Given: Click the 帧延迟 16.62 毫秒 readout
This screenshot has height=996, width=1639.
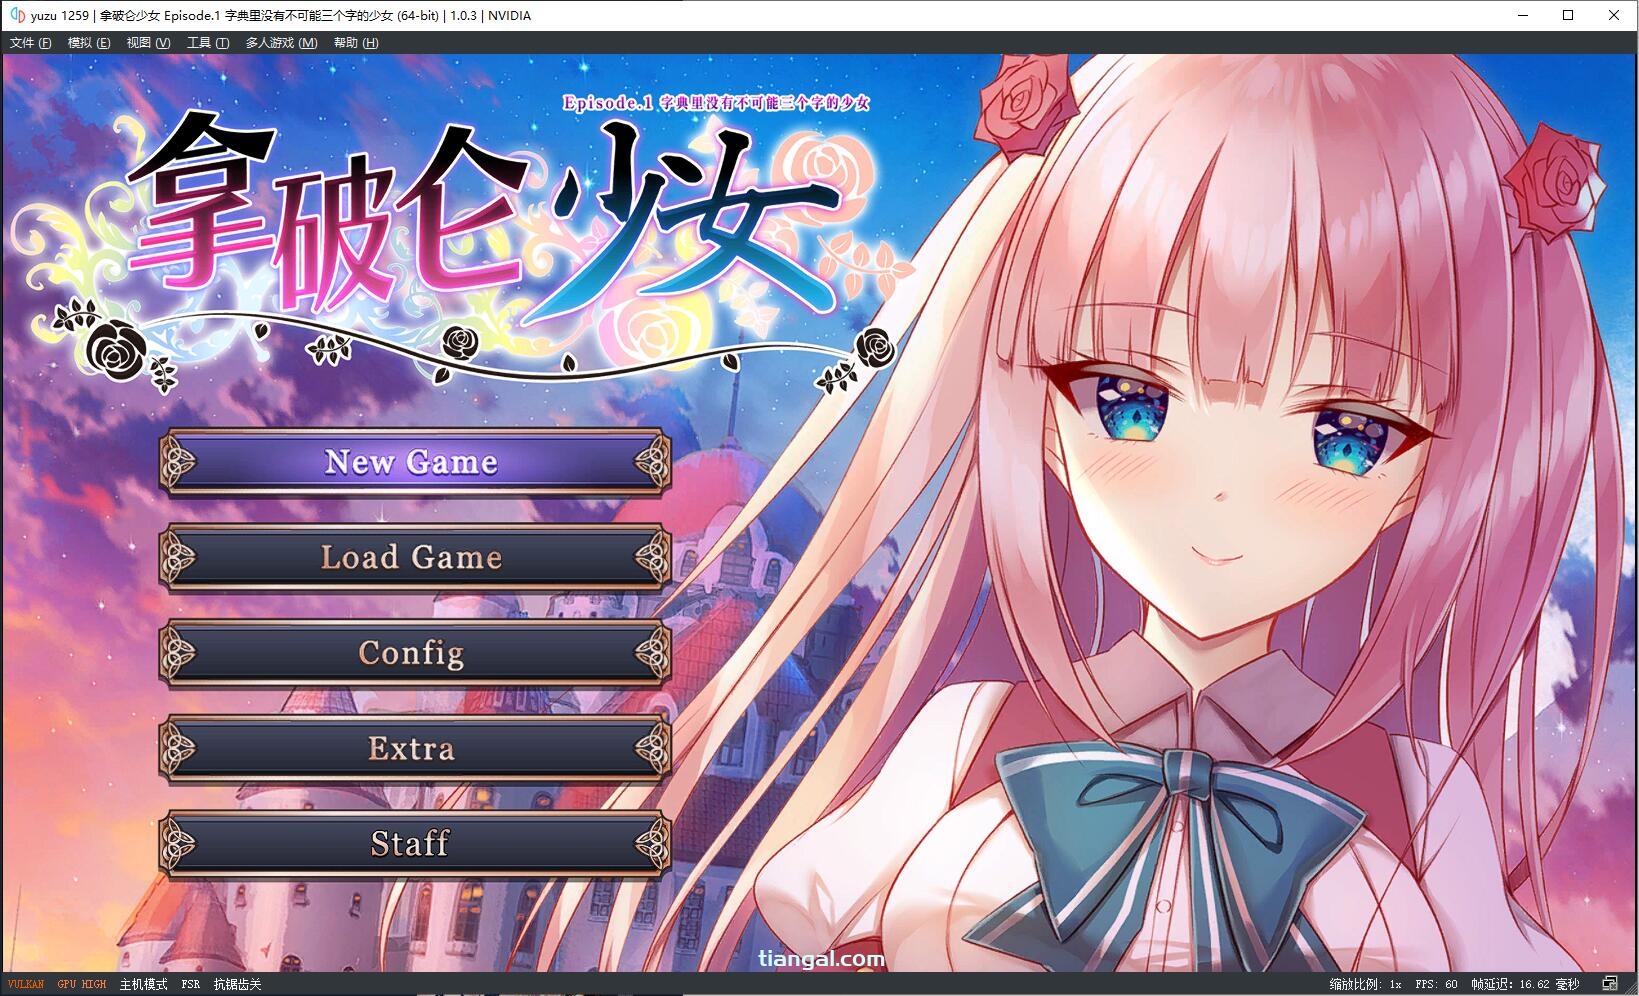Looking at the screenshot, I should [1525, 984].
